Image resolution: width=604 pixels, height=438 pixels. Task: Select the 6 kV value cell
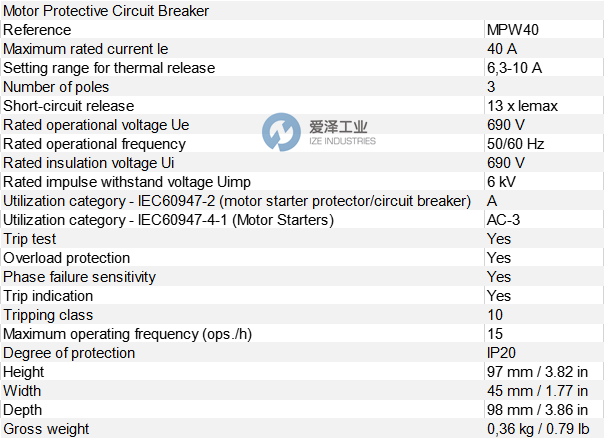pyautogui.click(x=502, y=182)
